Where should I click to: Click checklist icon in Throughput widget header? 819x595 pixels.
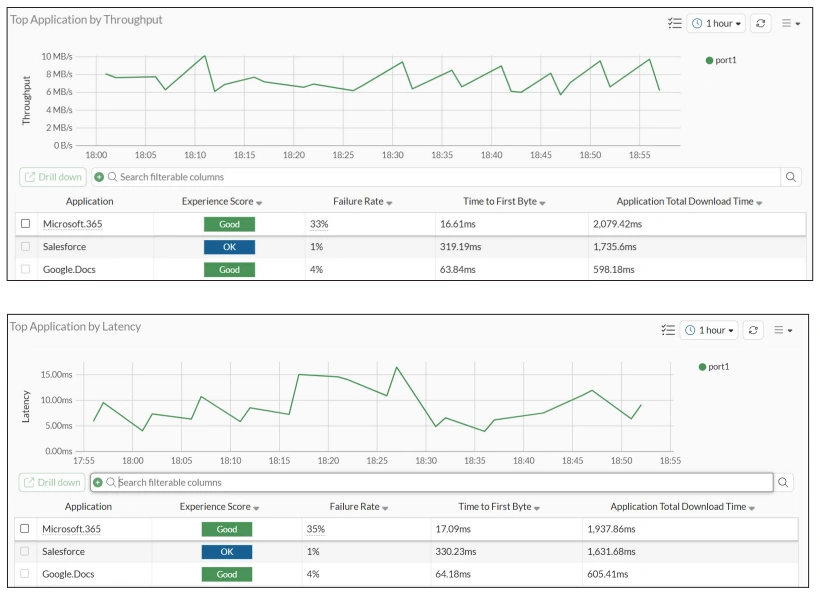[674, 23]
